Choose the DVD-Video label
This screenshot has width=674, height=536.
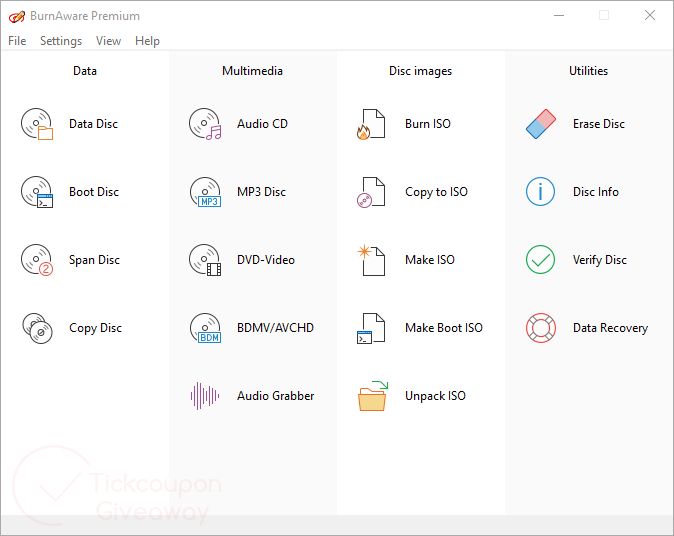pyautogui.click(x=266, y=260)
